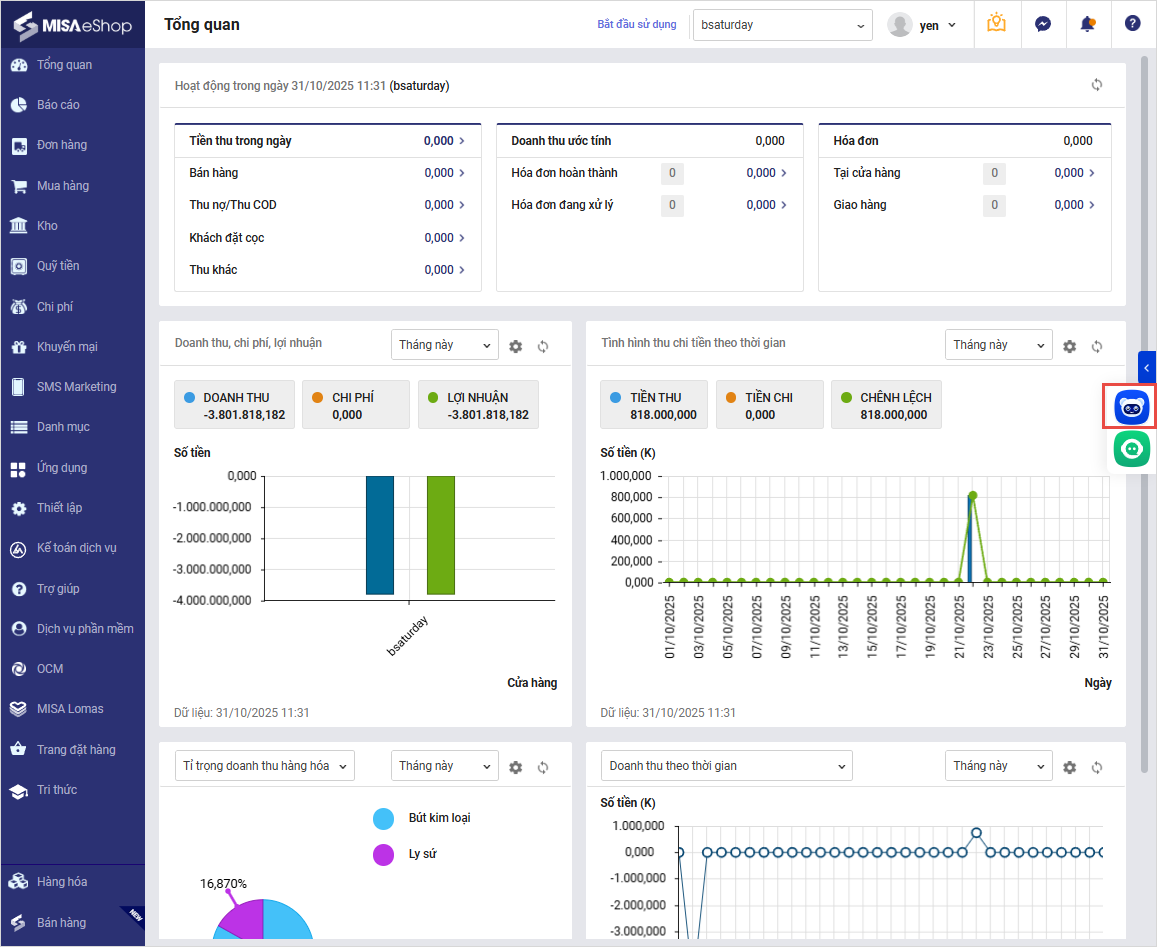Click the blue AI assistant robot icon
This screenshot has height=947, width=1157.
(1132, 407)
